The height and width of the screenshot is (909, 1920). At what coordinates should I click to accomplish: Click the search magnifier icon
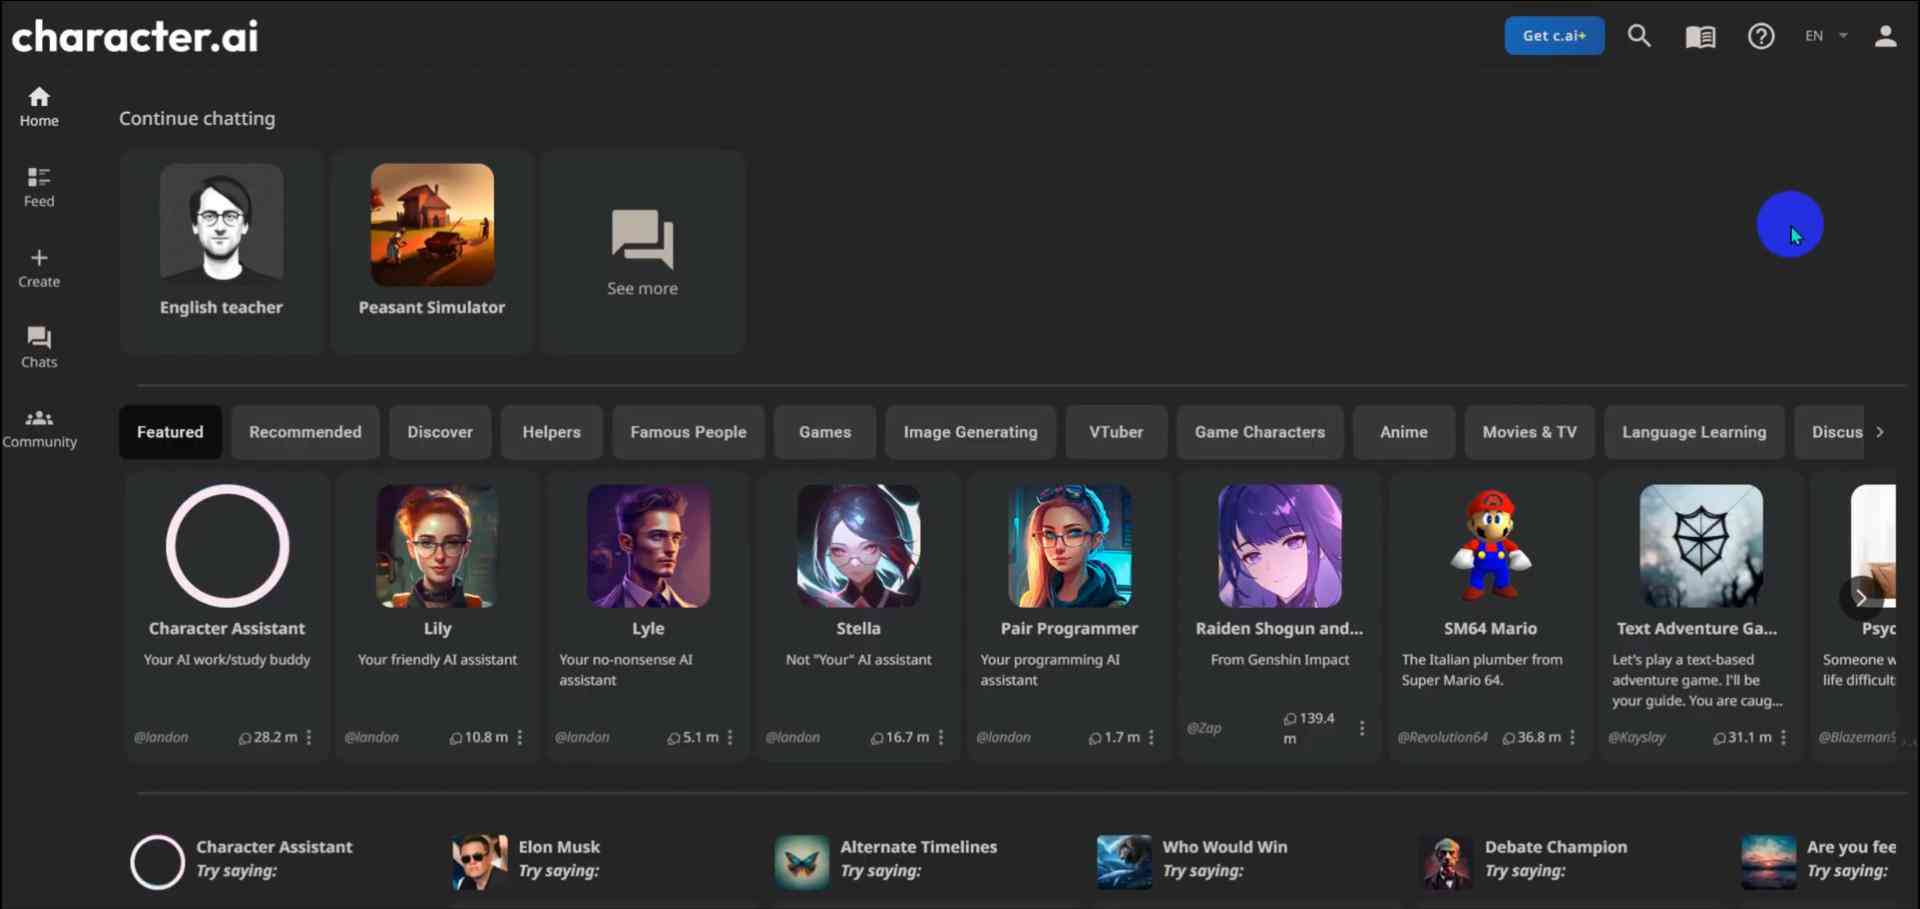pos(1639,36)
